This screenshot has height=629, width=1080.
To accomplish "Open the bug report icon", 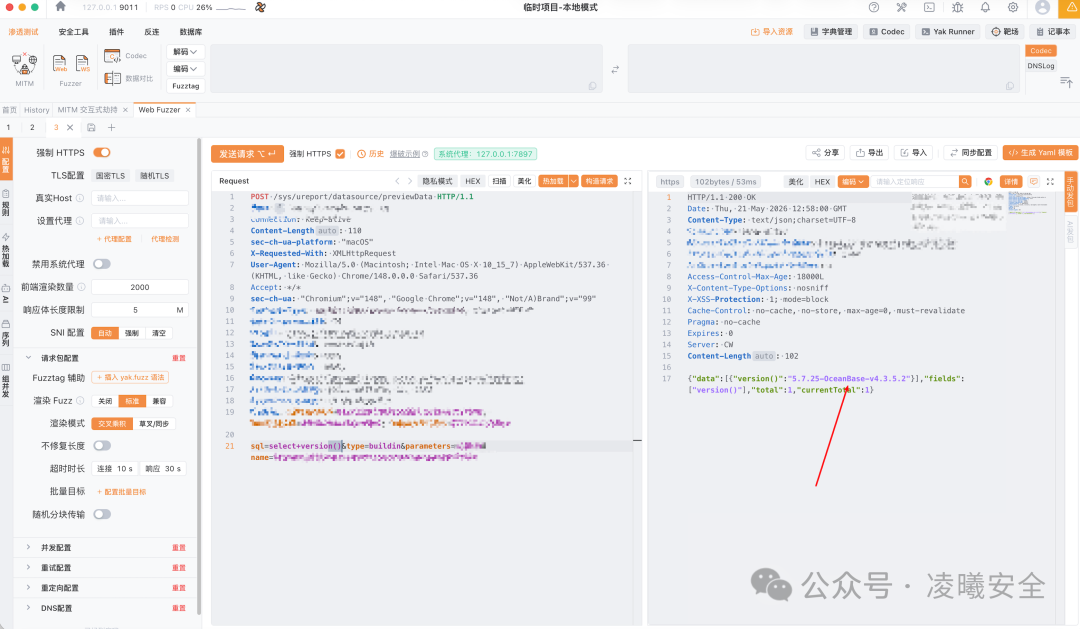I will click(957, 7).
